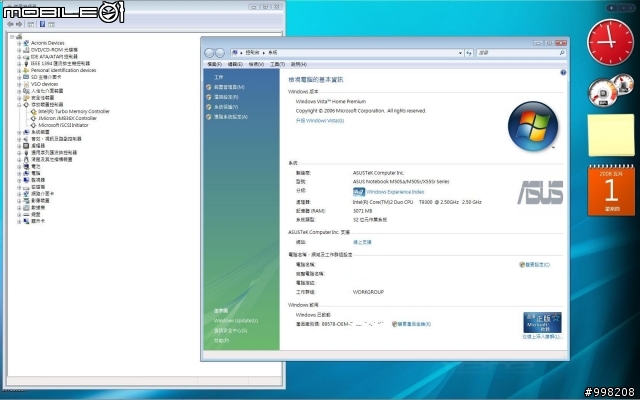Click the Forward button in System window

pyautogui.click(x=220, y=53)
